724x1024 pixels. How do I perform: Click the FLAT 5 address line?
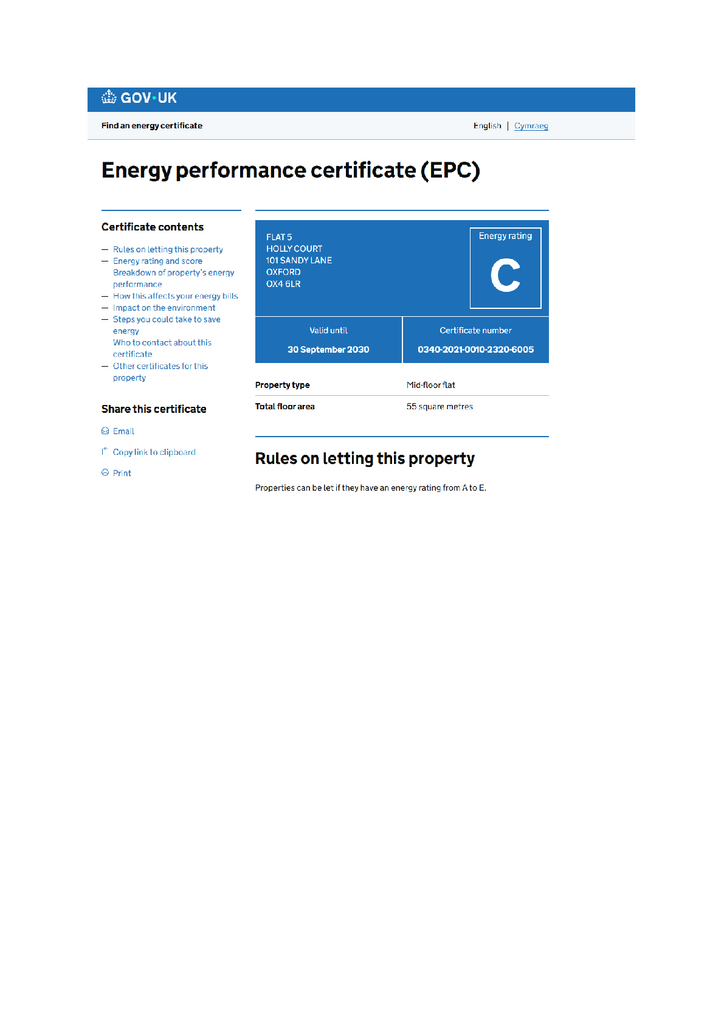pos(279,237)
